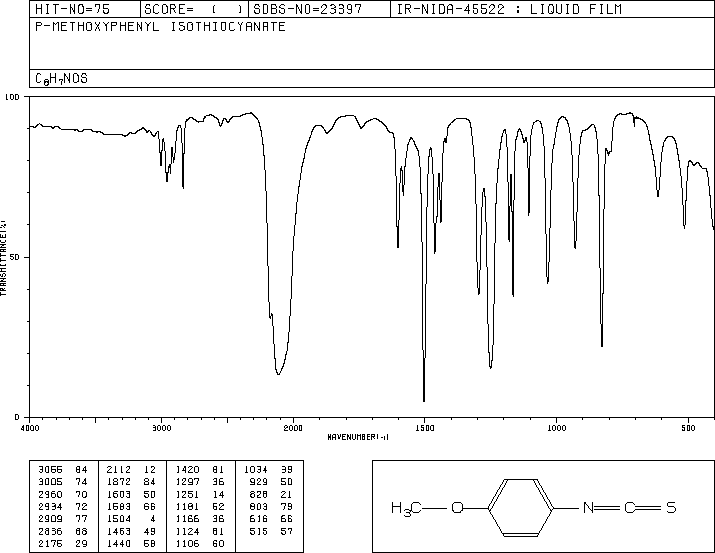Image resolution: width=715 pixels, height=553 pixels.
Task: Click the 3066 entry in the peak table
Action: [50, 470]
